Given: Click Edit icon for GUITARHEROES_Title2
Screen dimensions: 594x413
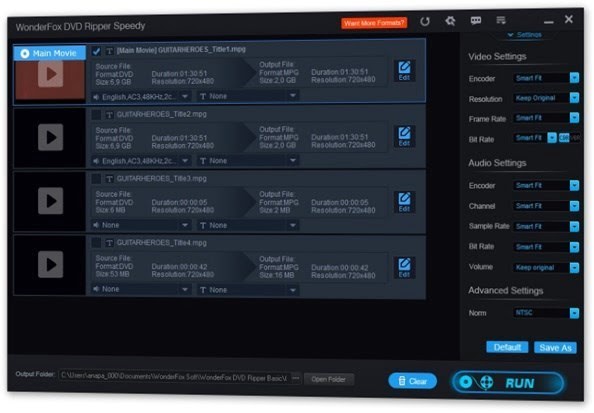Looking at the screenshot, I should (x=404, y=136).
